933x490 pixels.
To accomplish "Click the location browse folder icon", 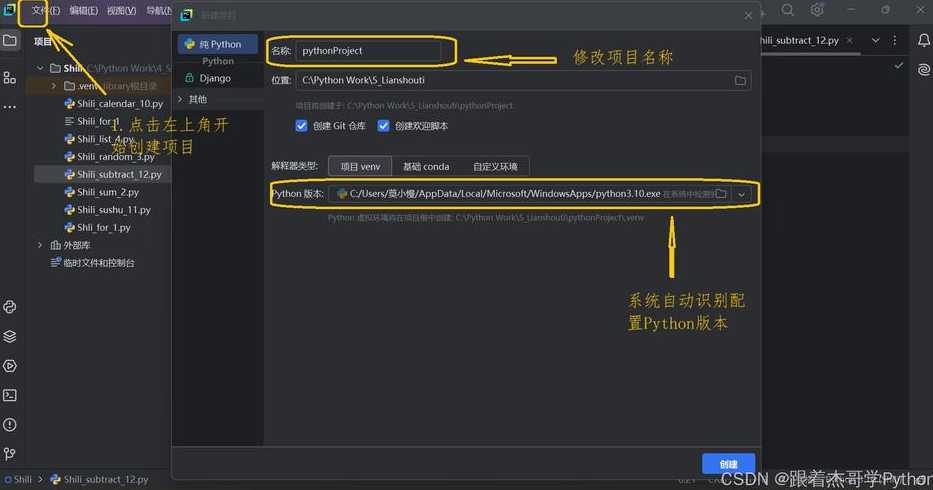I will (x=740, y=80).
